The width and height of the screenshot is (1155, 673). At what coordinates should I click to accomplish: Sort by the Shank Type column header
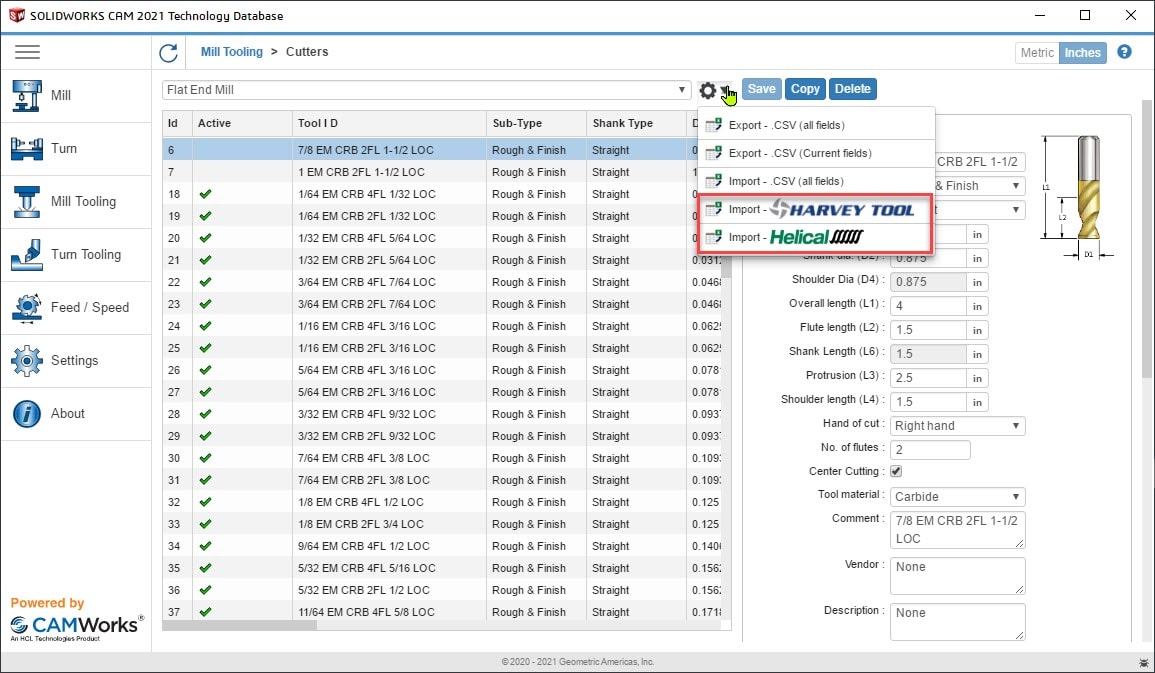[x=636, y=124]
